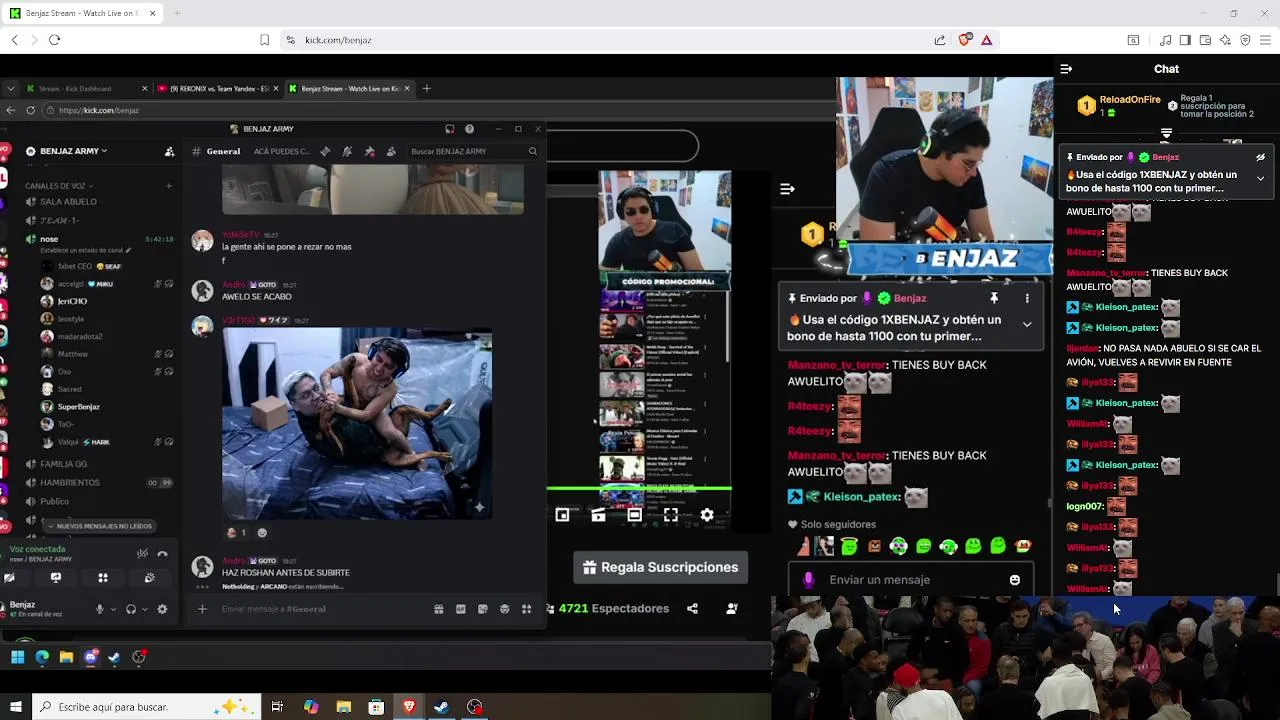Click Buscar BENJAZ ARMY search box

pyautogui.click(x=473, y=151)
